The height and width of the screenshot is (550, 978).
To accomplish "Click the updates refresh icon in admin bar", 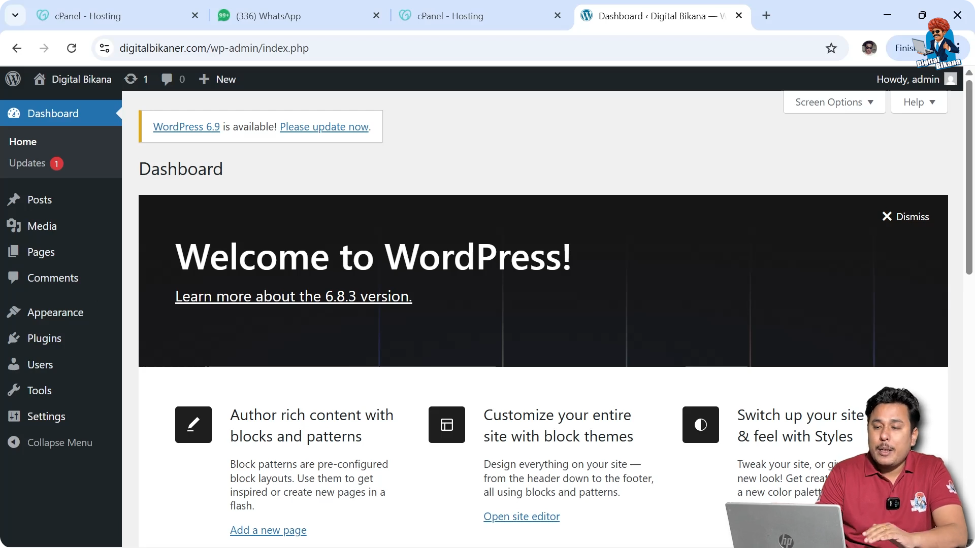I will click(130, 79).
